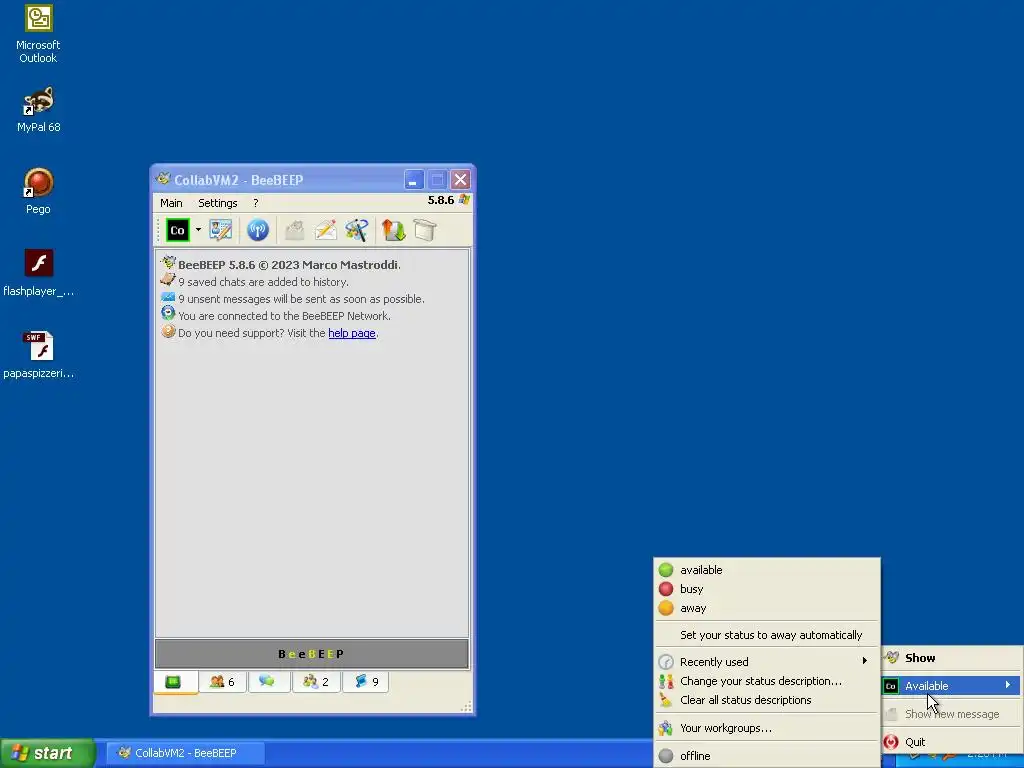Screen dimensions: 1024x768
Task: Choose 'Quit' from the tray menu
Action: pyautogui.click(x=951, y=742)
